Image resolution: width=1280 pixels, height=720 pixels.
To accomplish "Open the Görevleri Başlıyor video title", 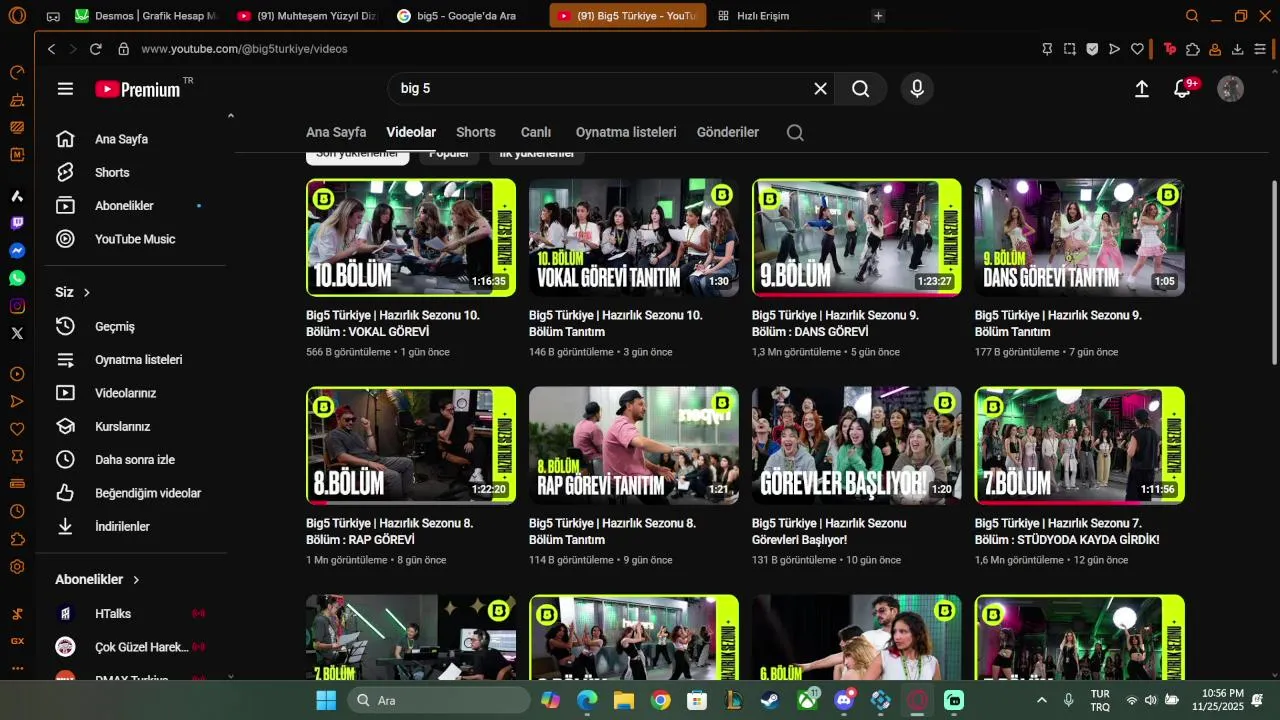I will coord(829,531).
